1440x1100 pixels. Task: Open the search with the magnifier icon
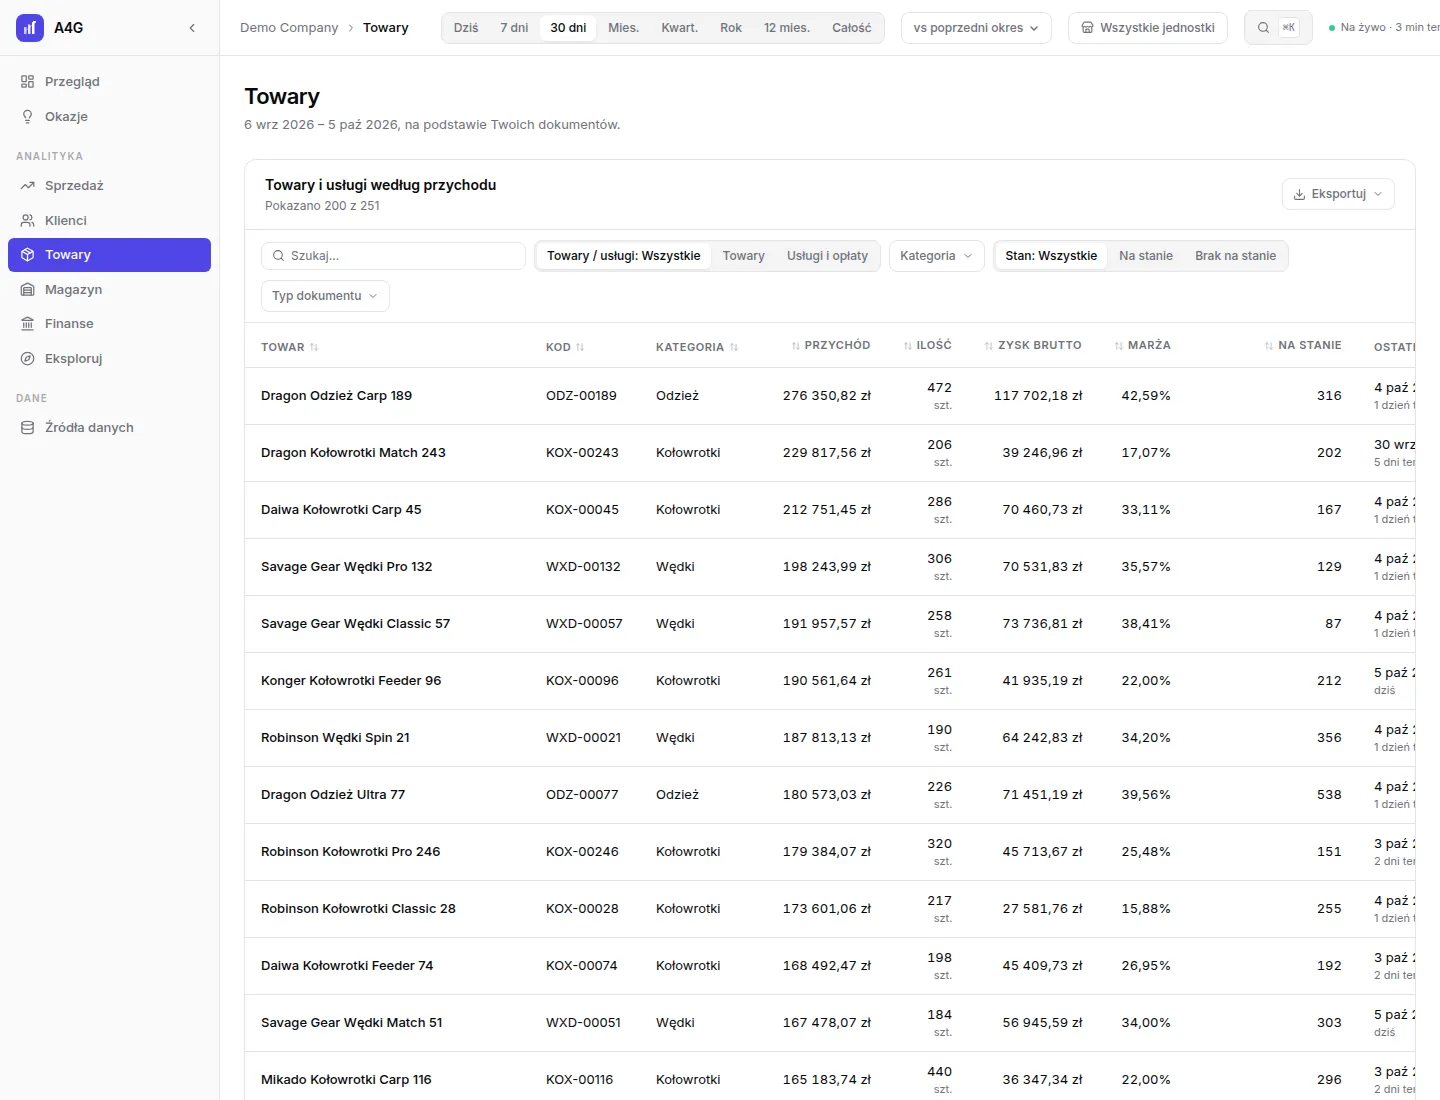tap(1278, 28)
